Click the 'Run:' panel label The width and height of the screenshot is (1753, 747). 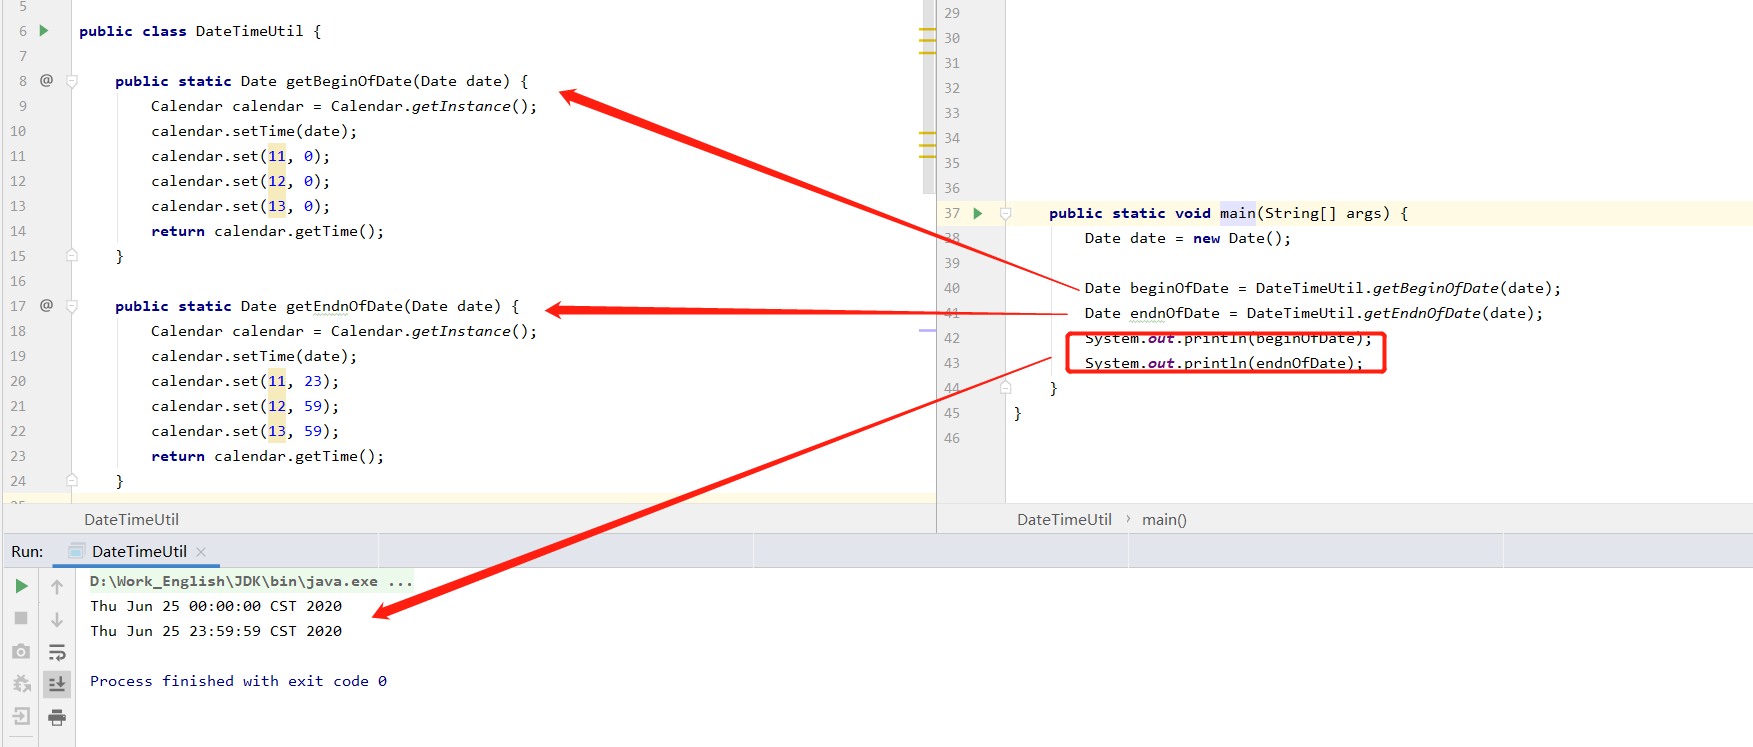point(27,552)
